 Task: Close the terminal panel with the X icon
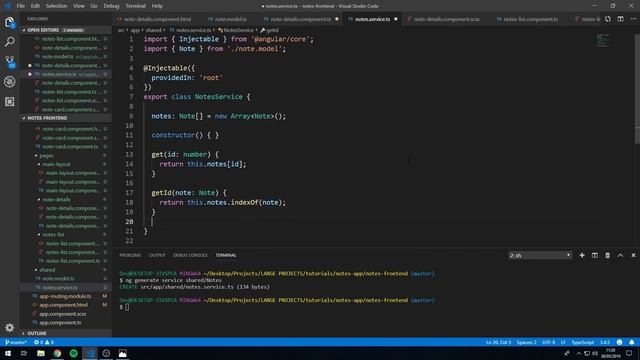click(633, 255)
